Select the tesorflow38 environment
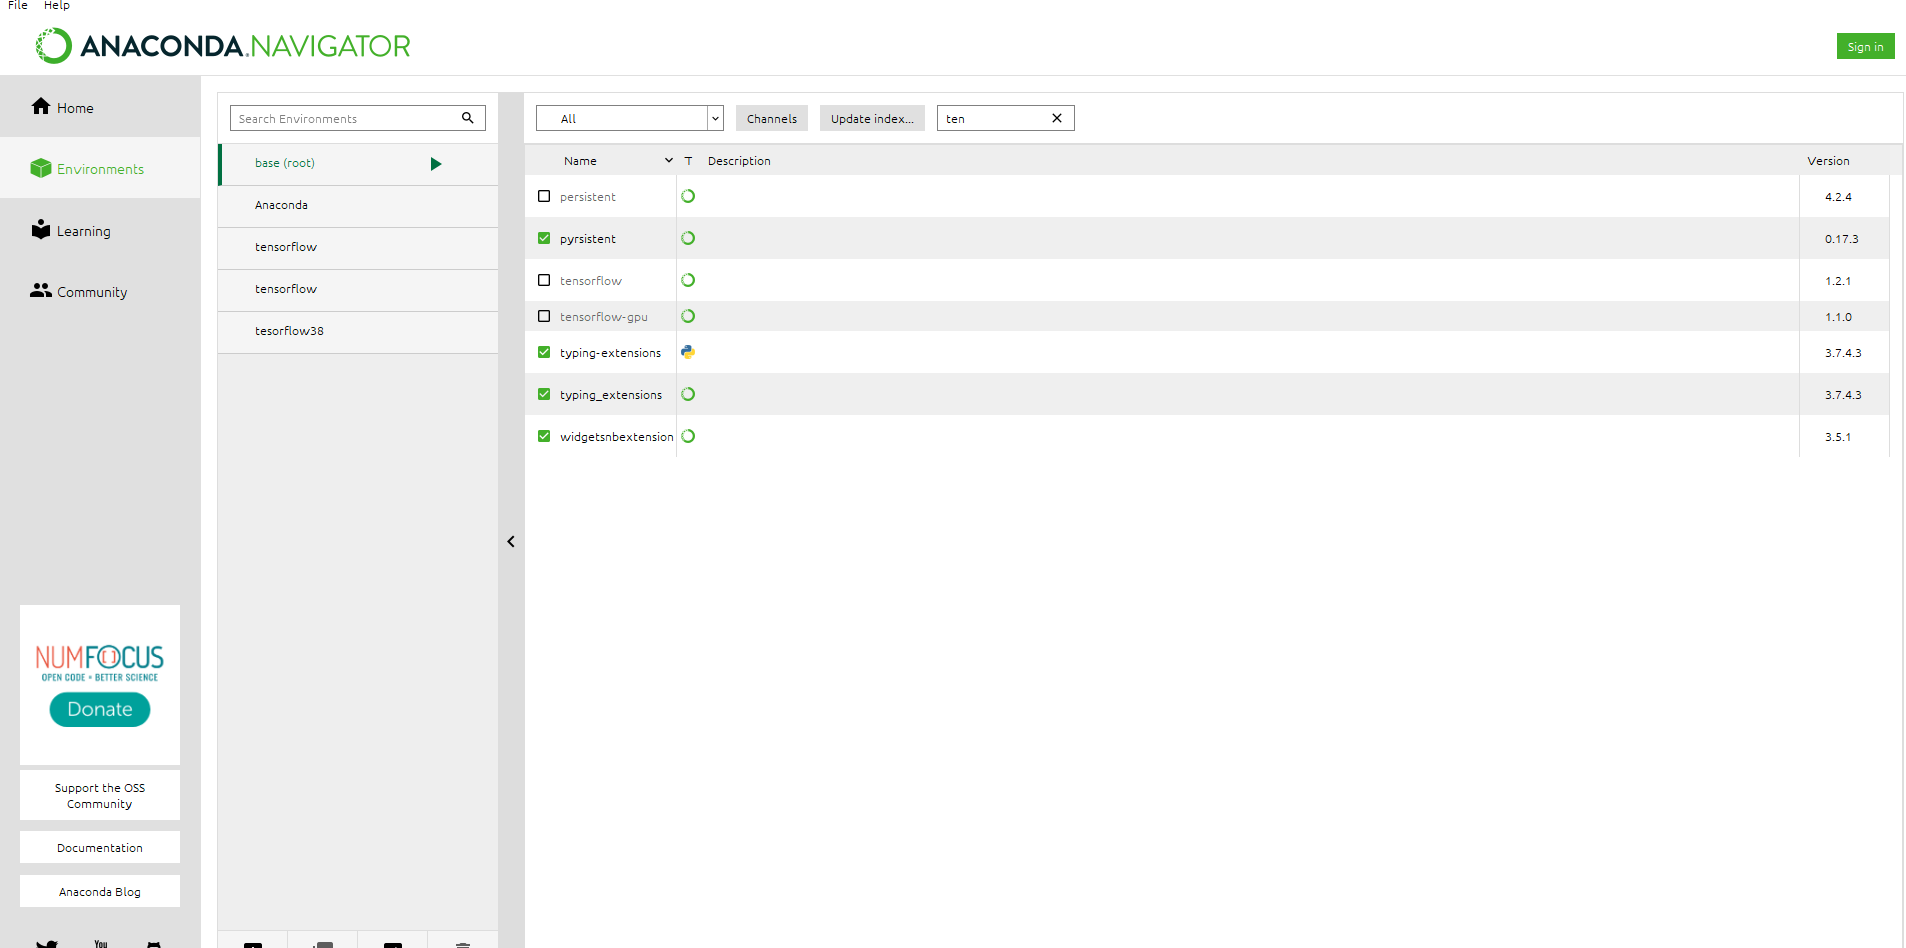Screen dimensions: 1906x948 358,331
